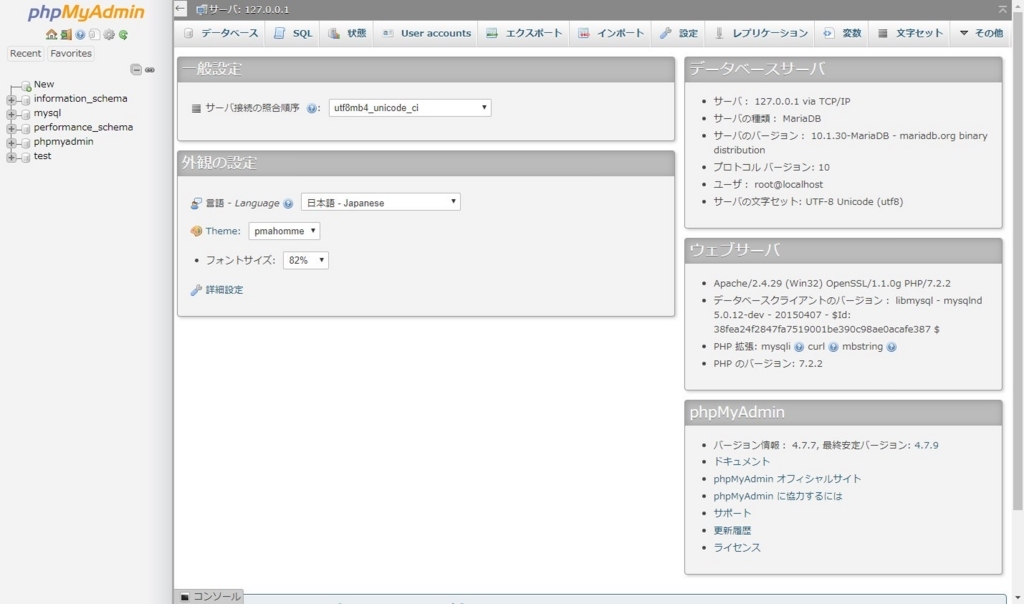The width and height of the screenshot is (1024, 604).
Task: Click the wrench icon beside 詳細設定
Action: tap(196, 290)
